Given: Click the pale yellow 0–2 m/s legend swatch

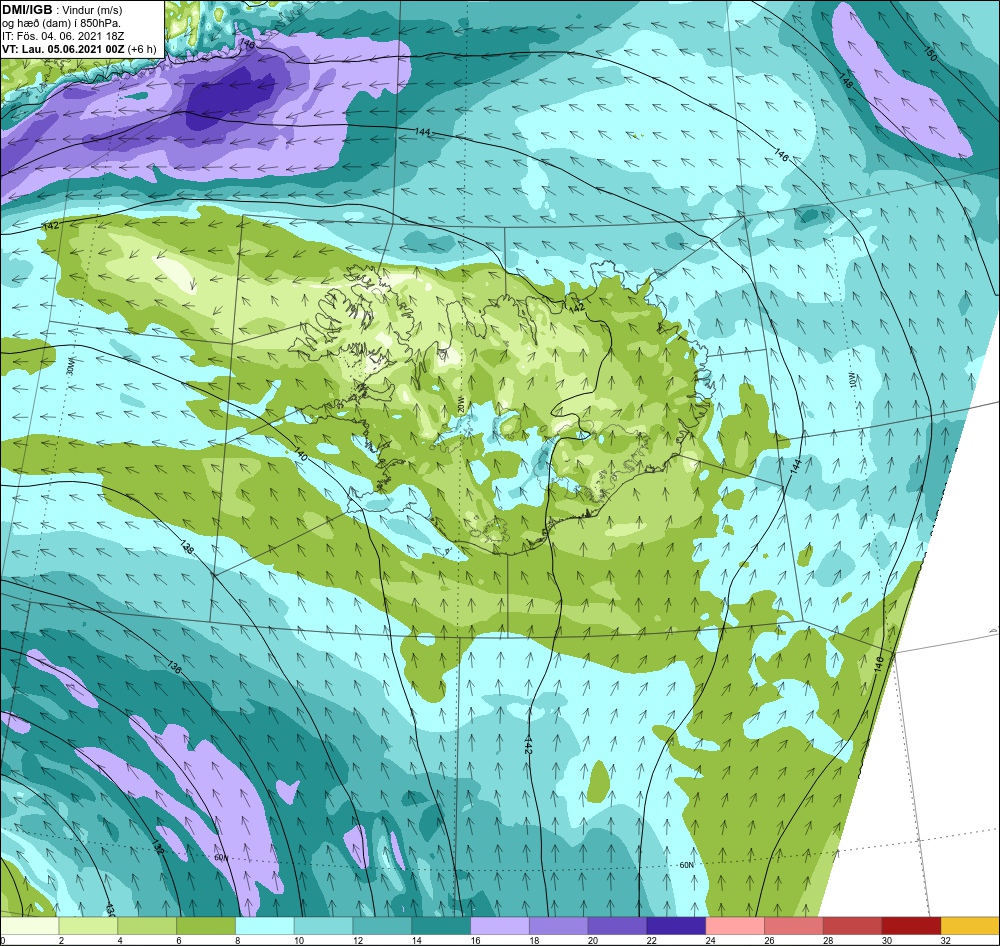Looking at the screenshot, I should click(29, 926).
